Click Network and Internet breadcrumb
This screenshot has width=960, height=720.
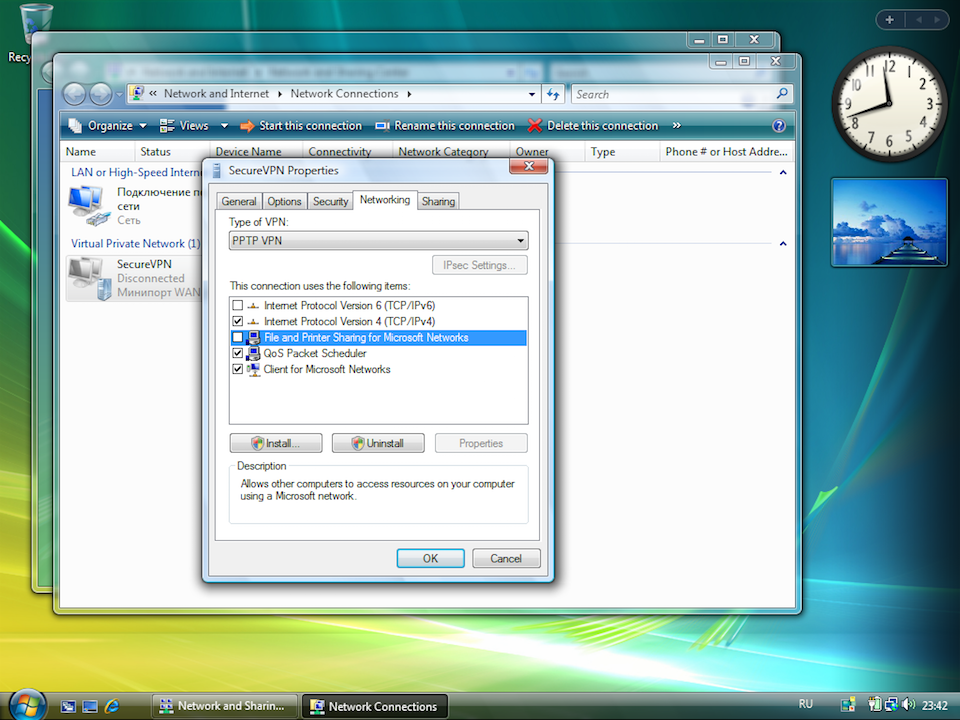tap(216, 94)
